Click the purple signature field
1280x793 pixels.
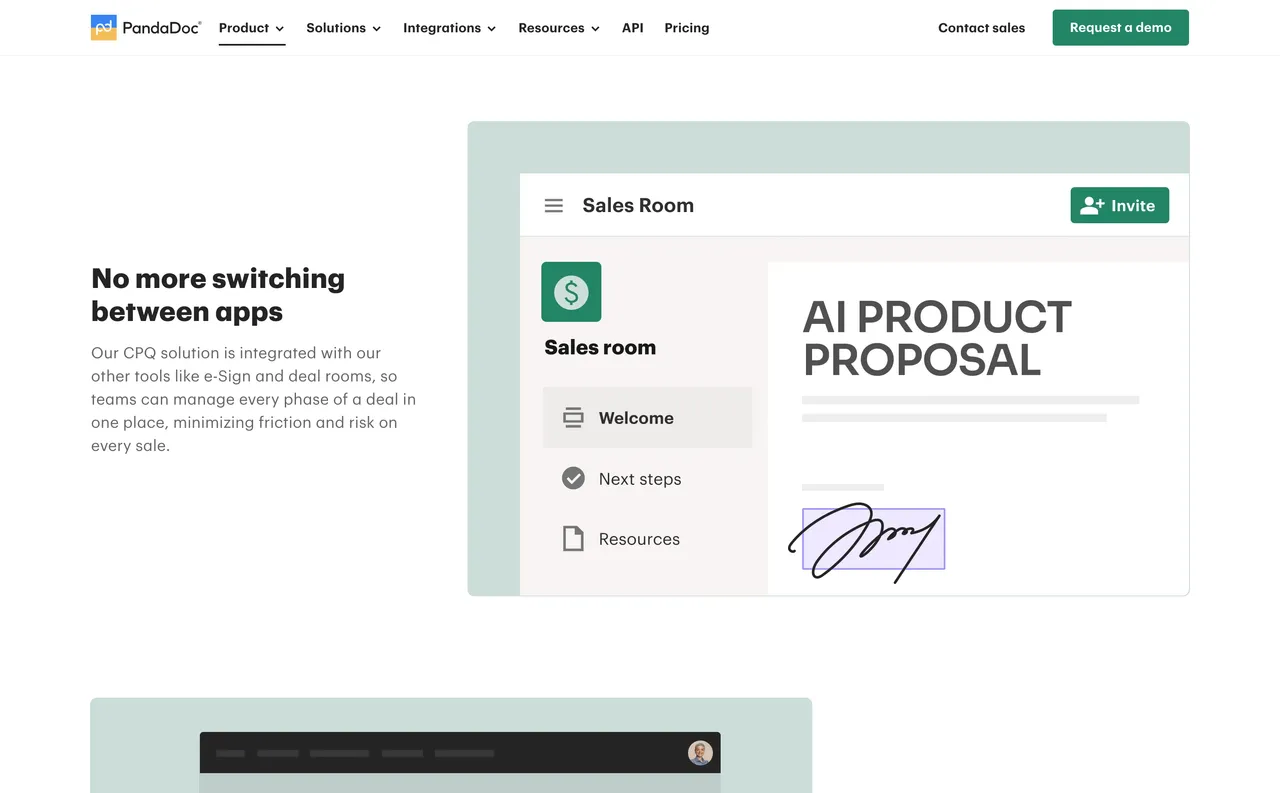873,540
